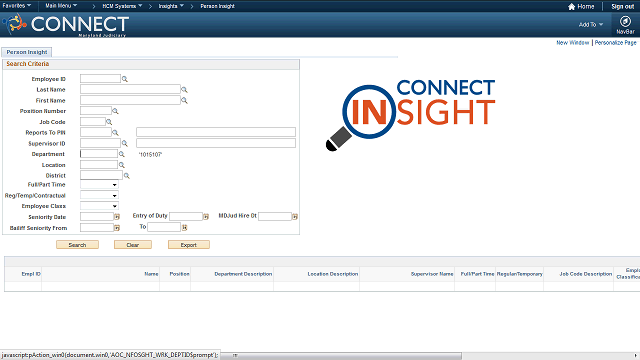Click the District input field
Image resolution: width=640 pixels, height=360 pixels.
[101, 176]
